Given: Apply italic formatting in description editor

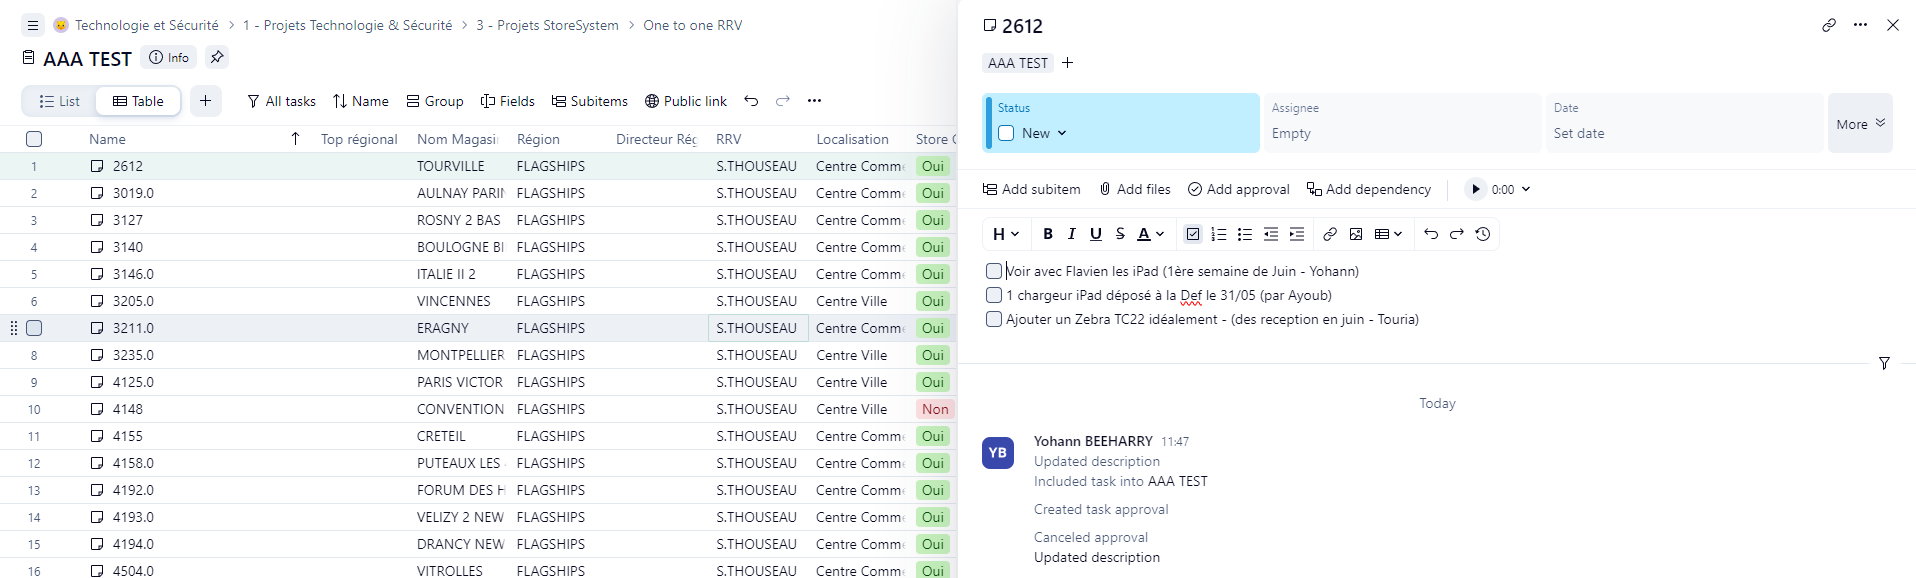Looking at the screenshot, I should point(1071,234).
